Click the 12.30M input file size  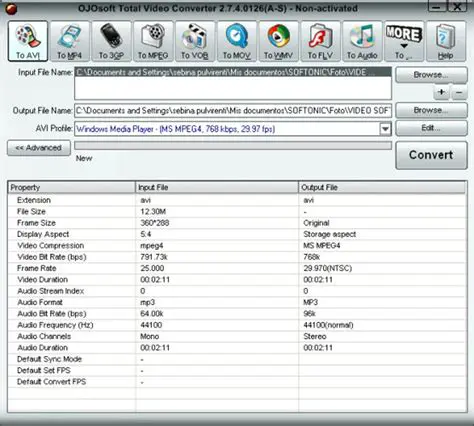tap(153, 212)
